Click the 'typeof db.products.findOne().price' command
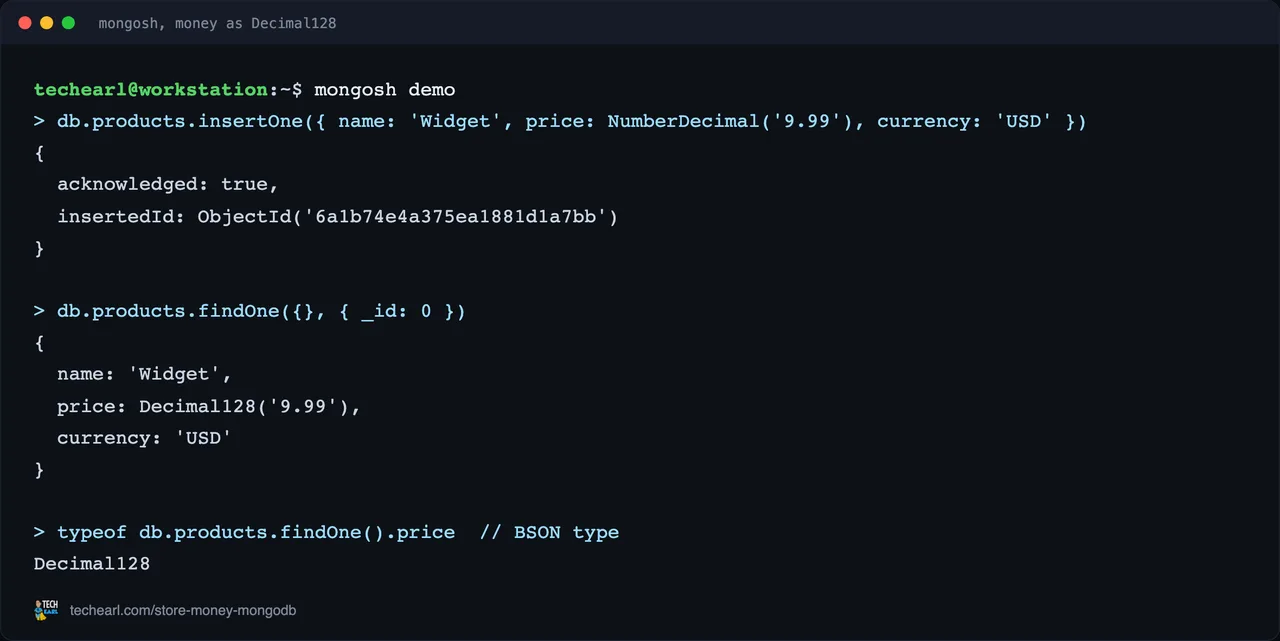Viewport: 1280px width, 641px height. coord(256,532)
